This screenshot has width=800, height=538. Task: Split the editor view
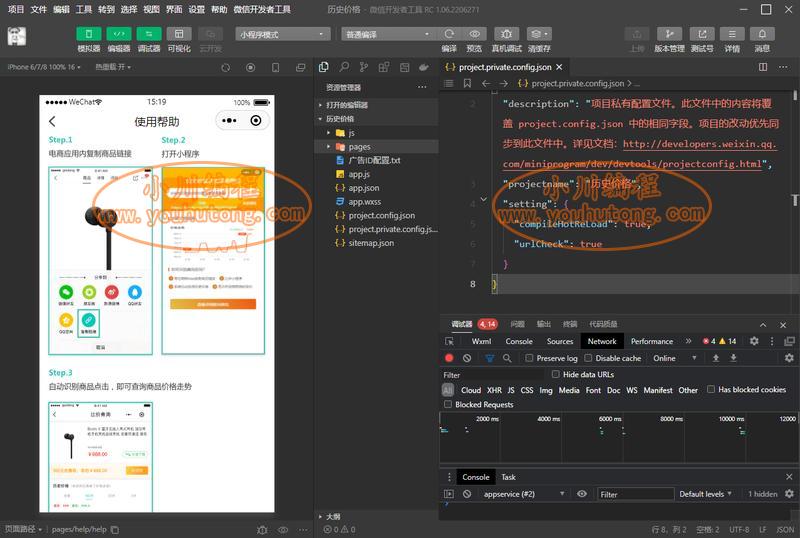click(763, 67)
